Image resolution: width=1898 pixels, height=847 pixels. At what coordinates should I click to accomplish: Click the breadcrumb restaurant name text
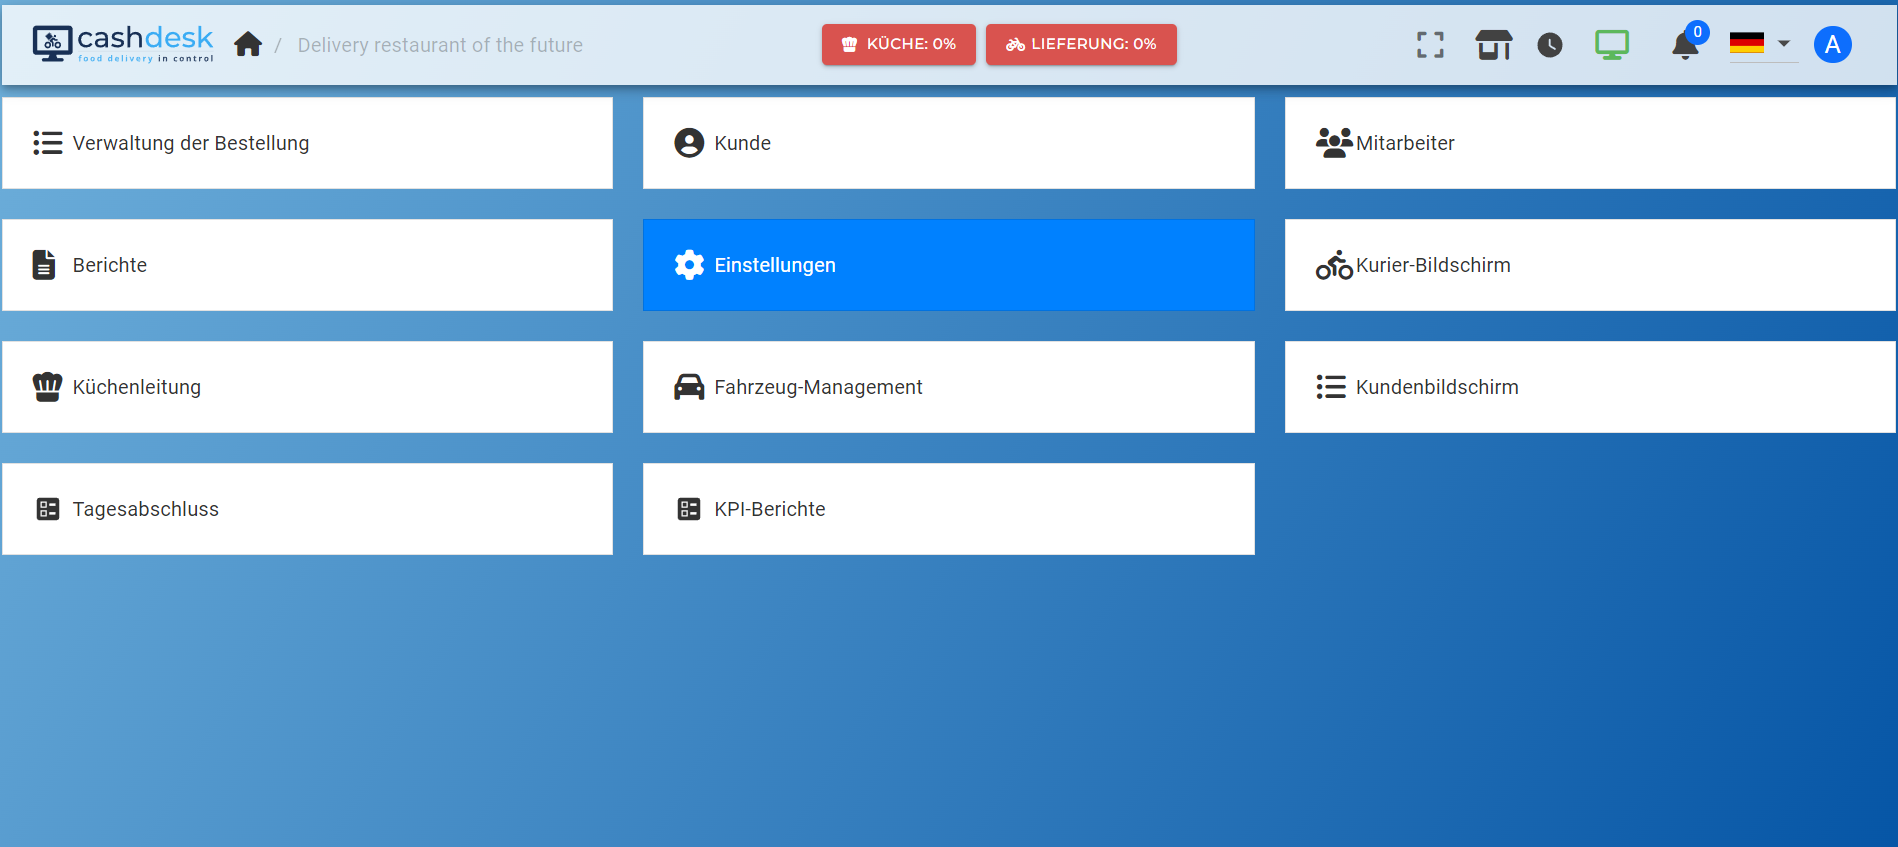[440, 45]
